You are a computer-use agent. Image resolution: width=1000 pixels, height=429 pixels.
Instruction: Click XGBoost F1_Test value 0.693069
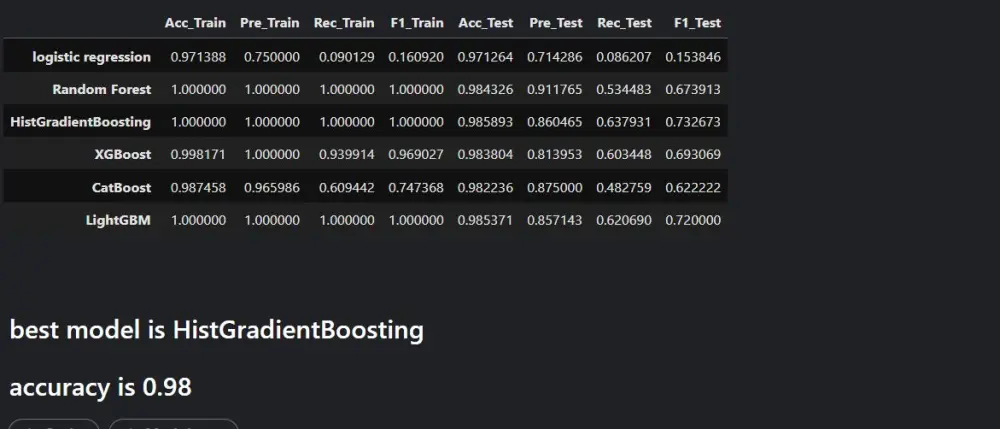pyautogui.click(x=693, y=155)
